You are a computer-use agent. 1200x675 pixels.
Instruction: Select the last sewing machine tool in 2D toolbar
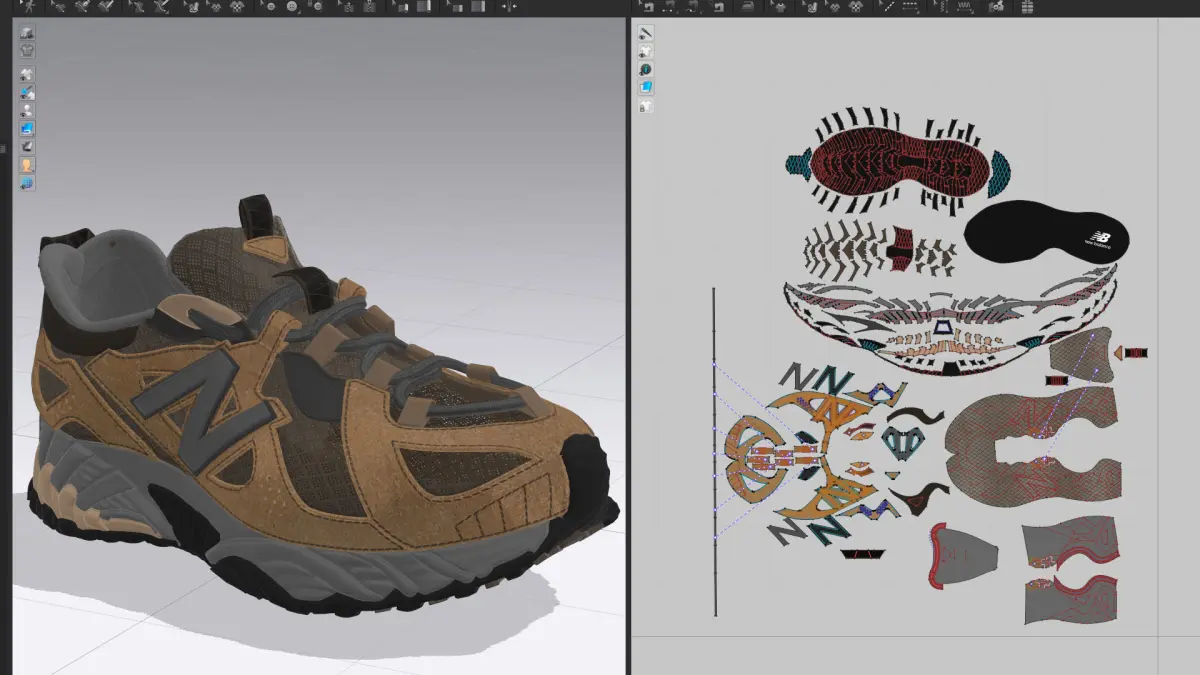[718, 6]
